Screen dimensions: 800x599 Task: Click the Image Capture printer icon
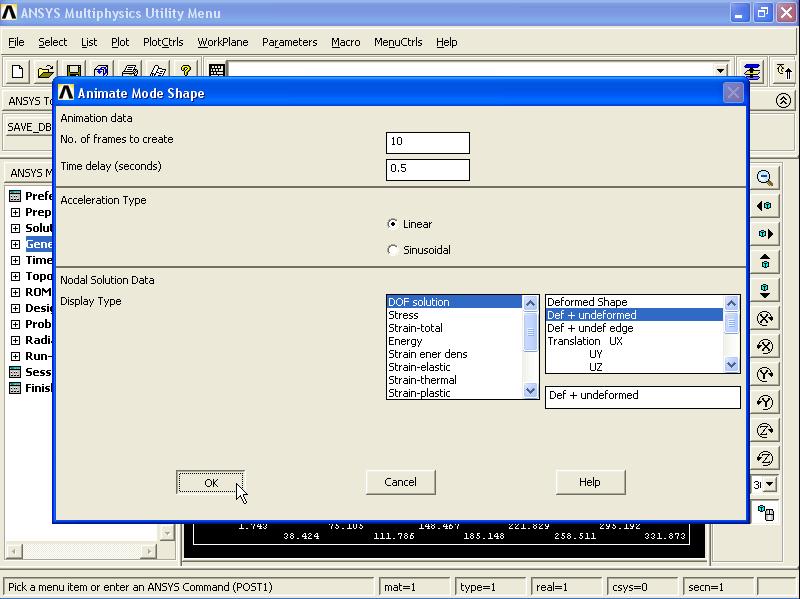click(130, 71)
